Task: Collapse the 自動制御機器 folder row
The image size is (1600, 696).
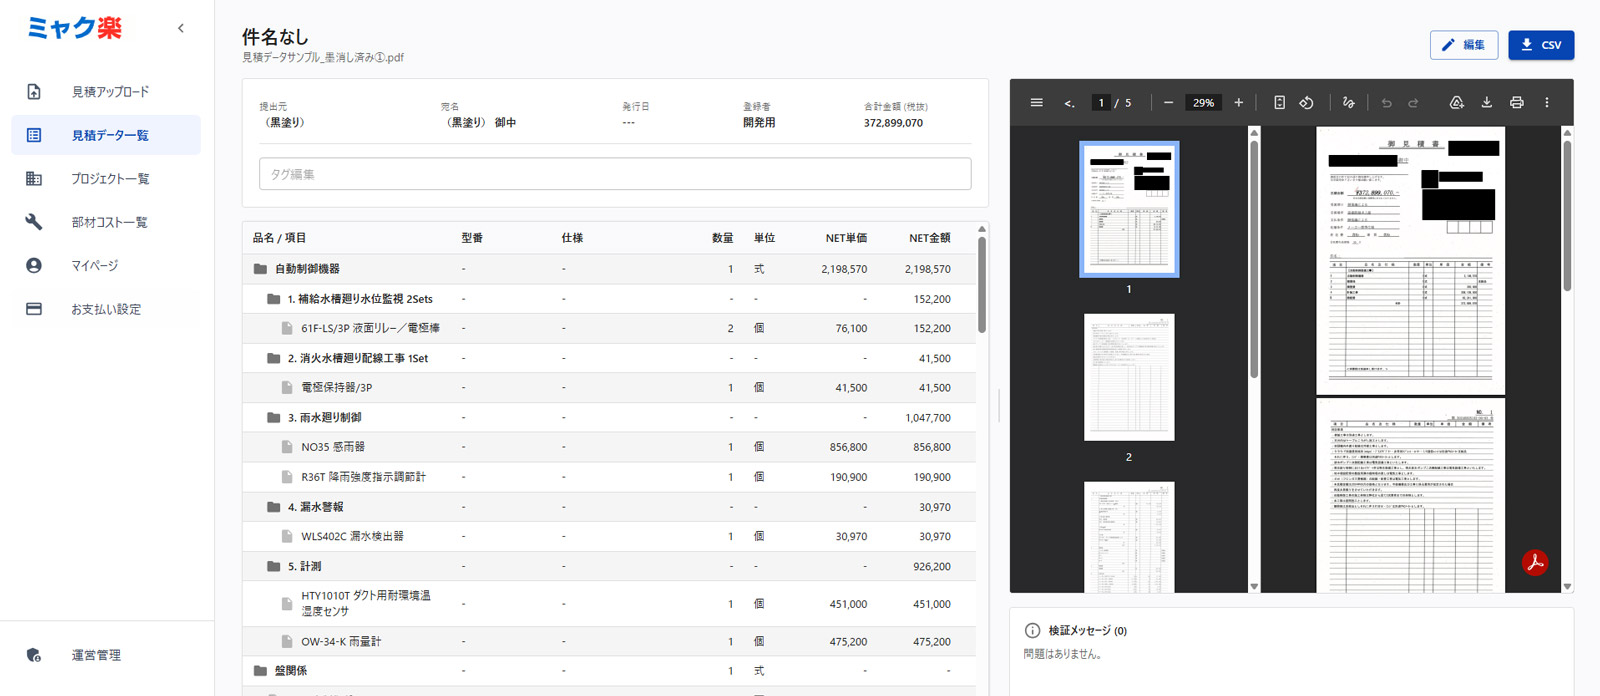Action: tap(260, 269)
